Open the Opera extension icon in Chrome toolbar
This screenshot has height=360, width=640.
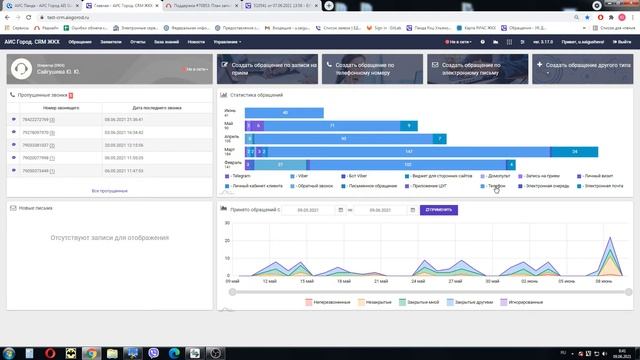tap(600, 18)
